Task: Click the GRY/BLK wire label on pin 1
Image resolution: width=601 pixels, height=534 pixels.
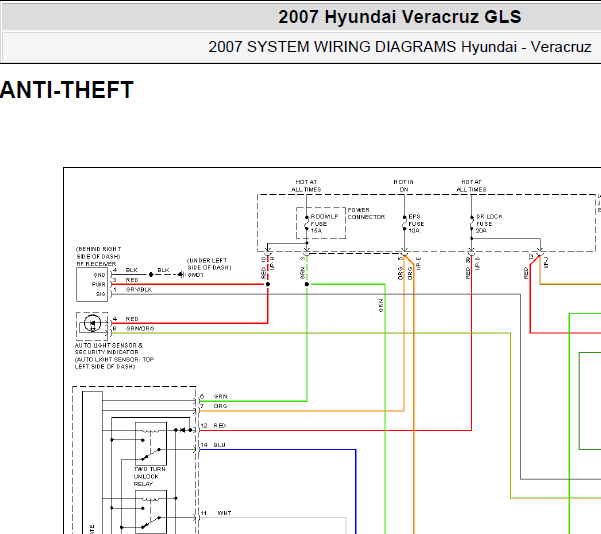Action: point(139,290)
